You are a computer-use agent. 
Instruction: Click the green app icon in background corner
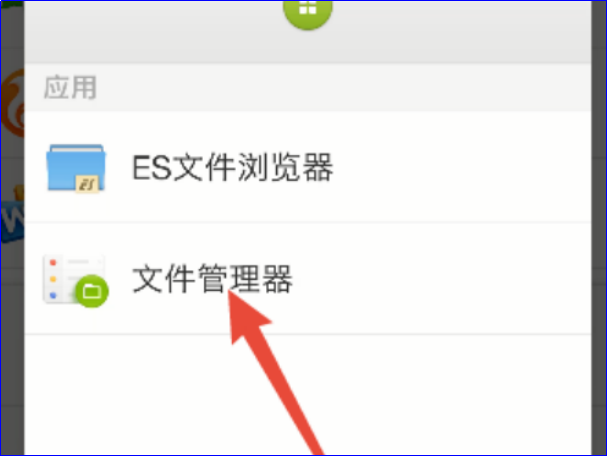pyautogui.click(x=12, y=5)
